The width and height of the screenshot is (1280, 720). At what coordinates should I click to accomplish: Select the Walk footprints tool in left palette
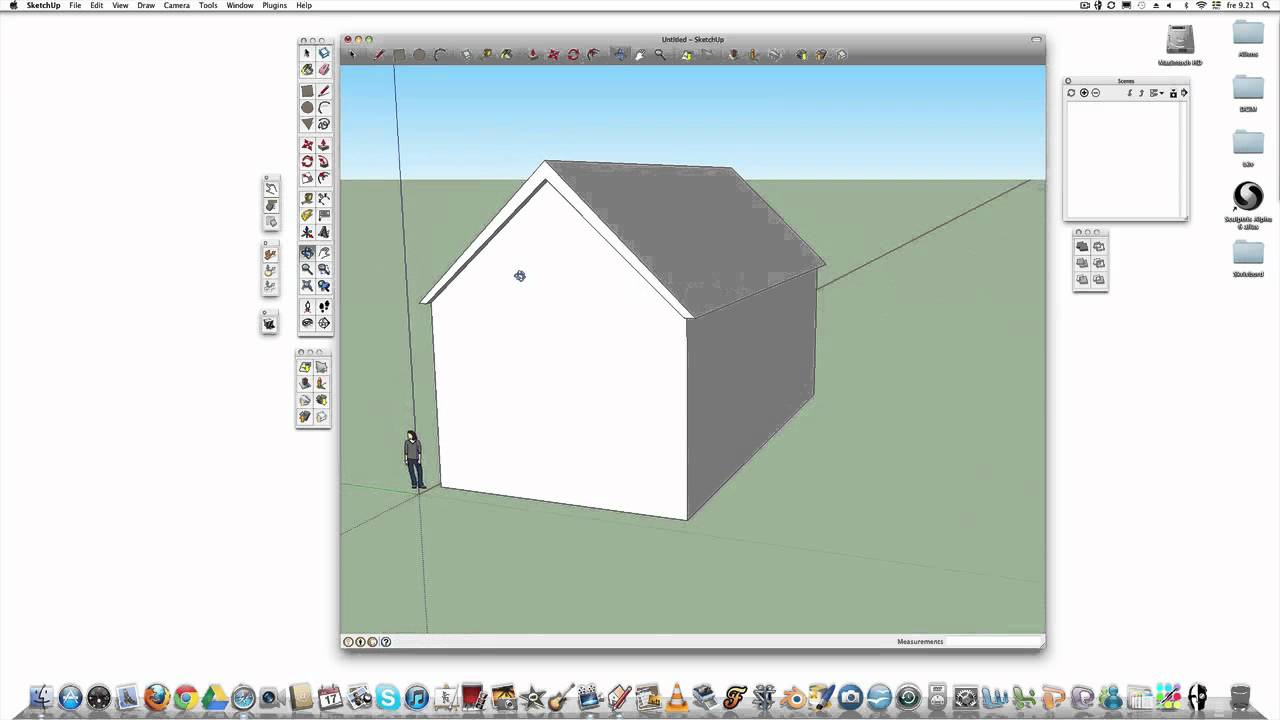(x=323, y=307)
